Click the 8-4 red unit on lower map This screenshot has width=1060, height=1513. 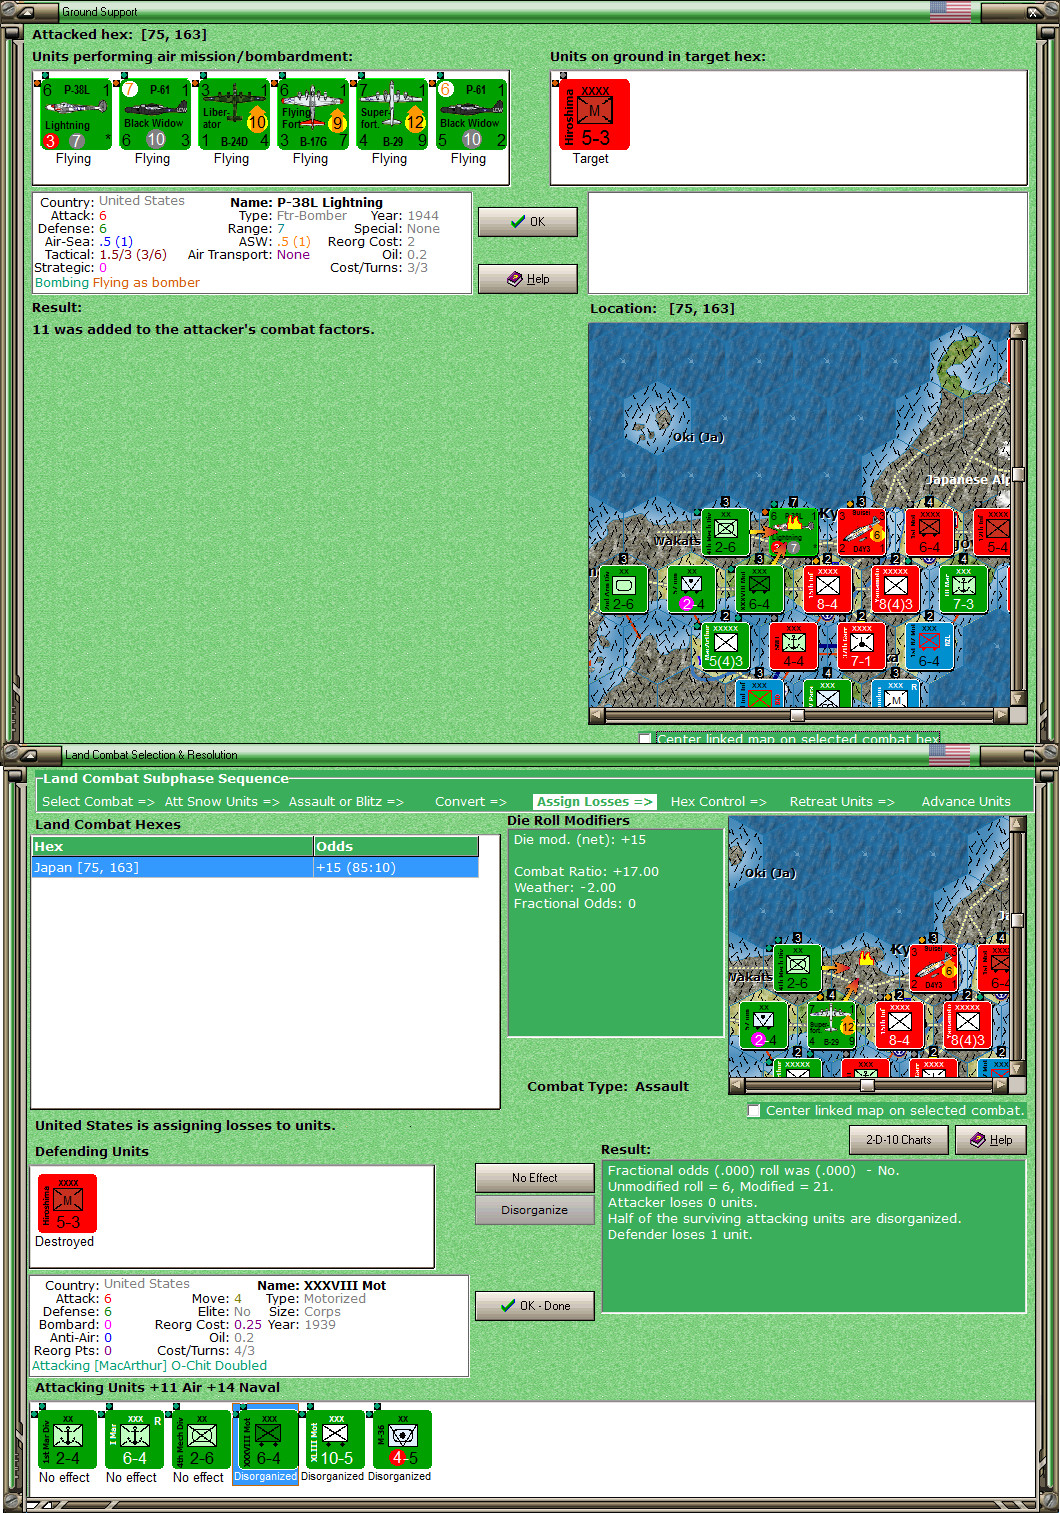[x=899, y=1025]
